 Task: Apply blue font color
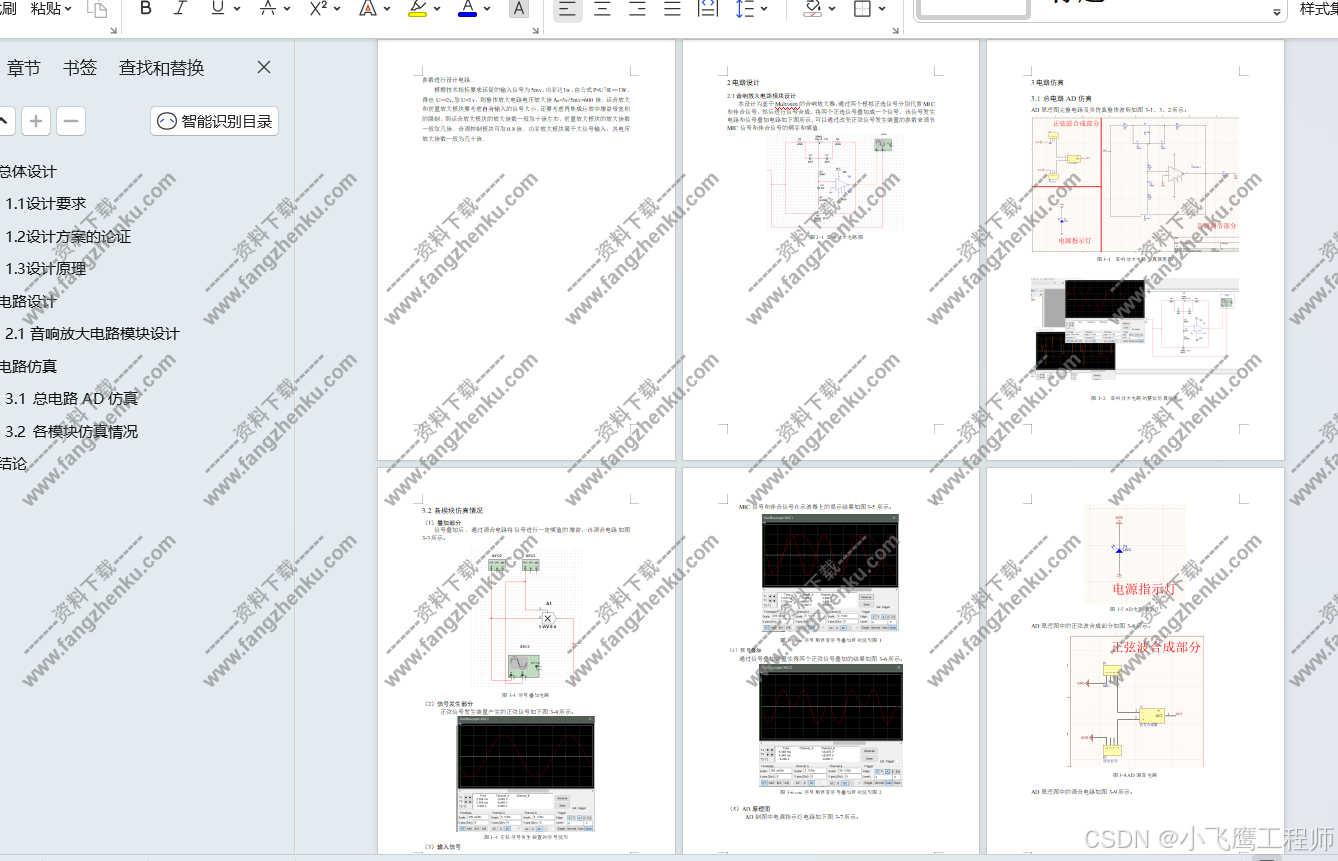click(467, 9)
